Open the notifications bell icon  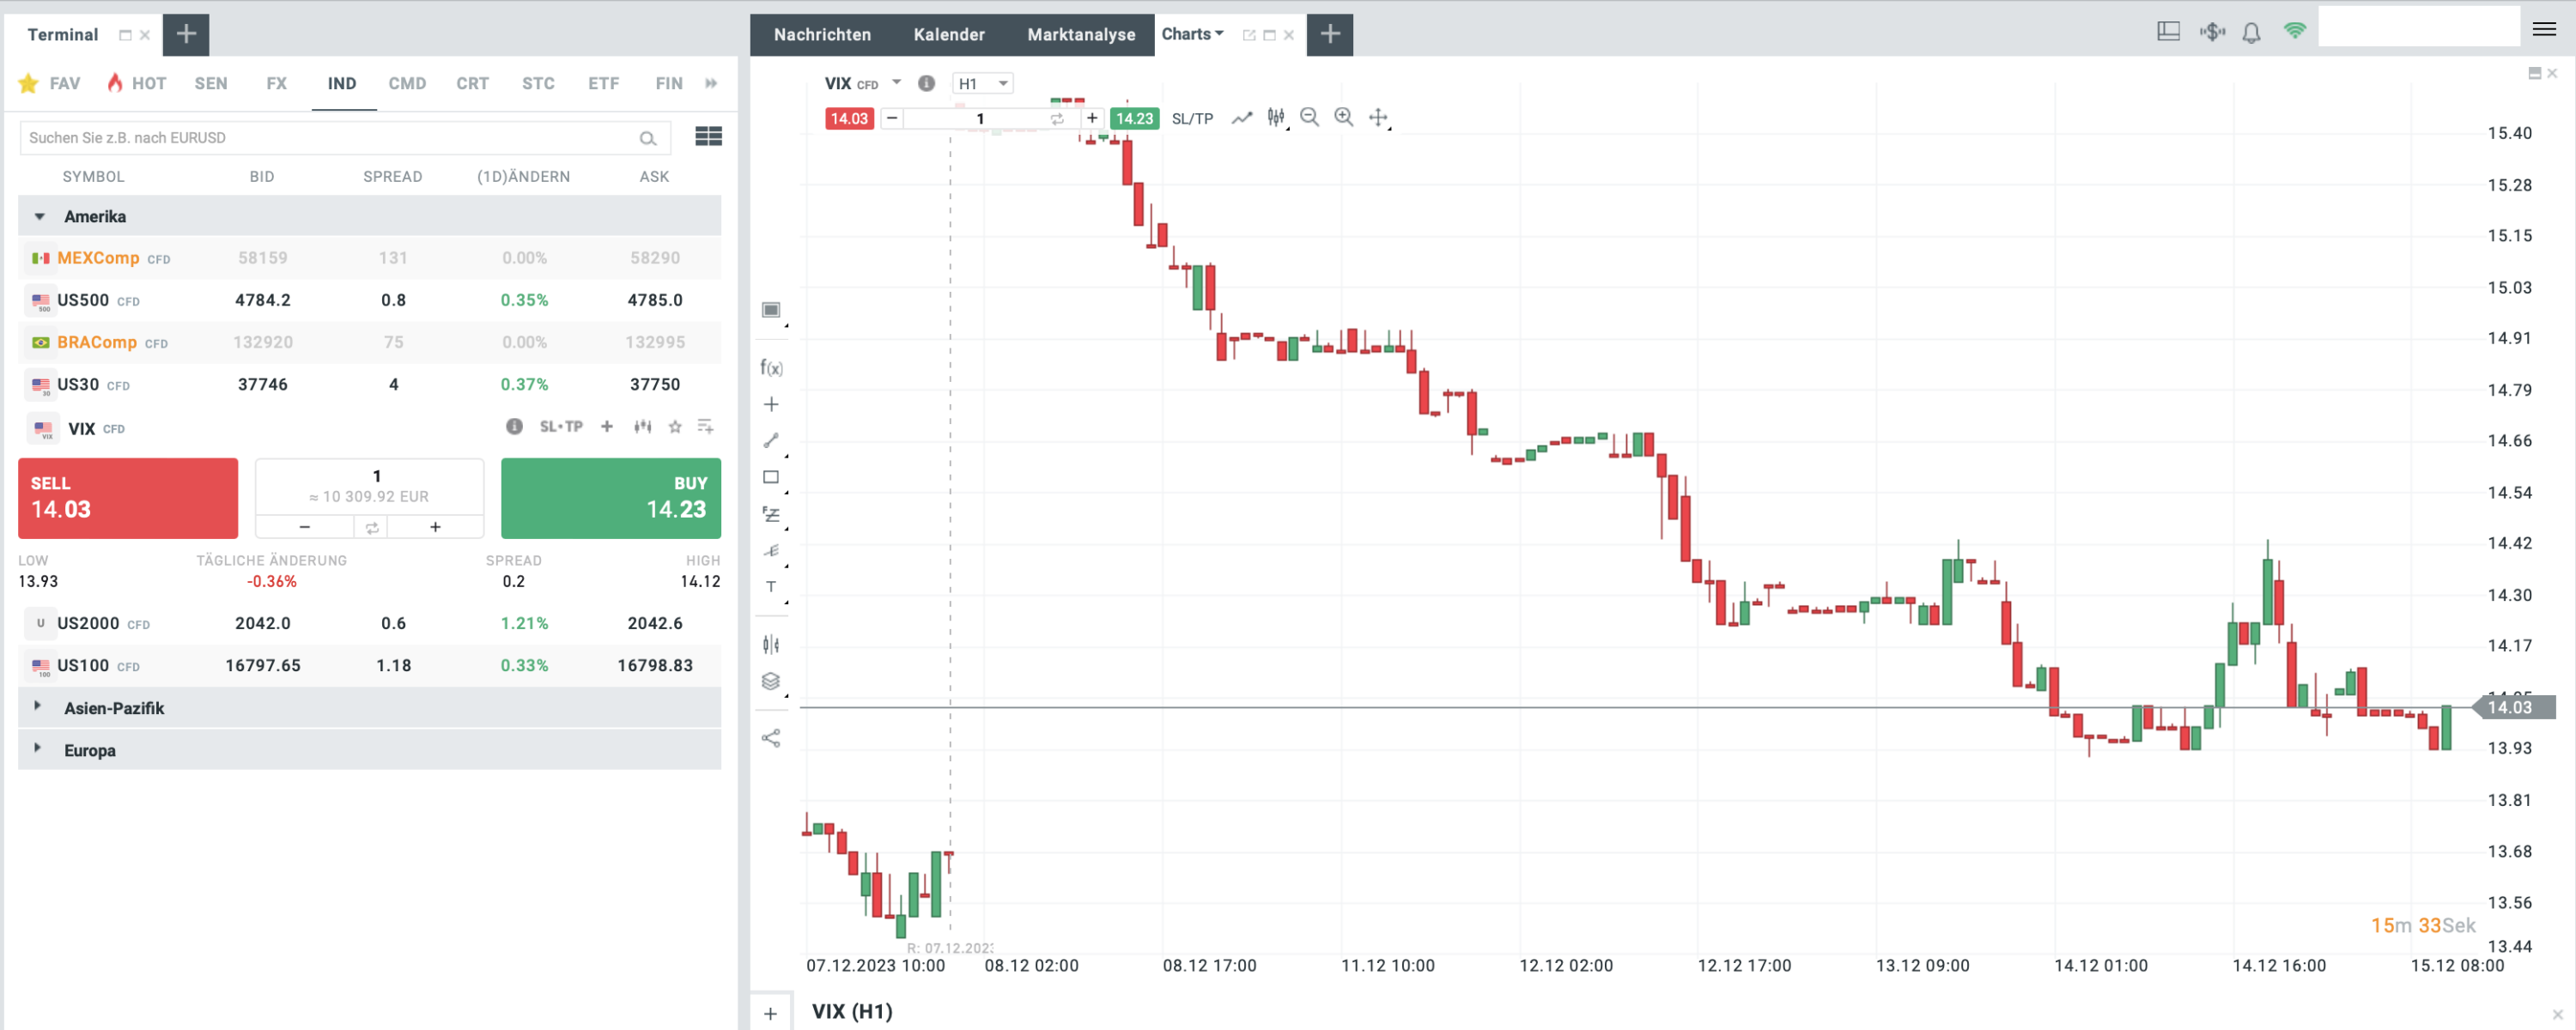[2251, 32]
